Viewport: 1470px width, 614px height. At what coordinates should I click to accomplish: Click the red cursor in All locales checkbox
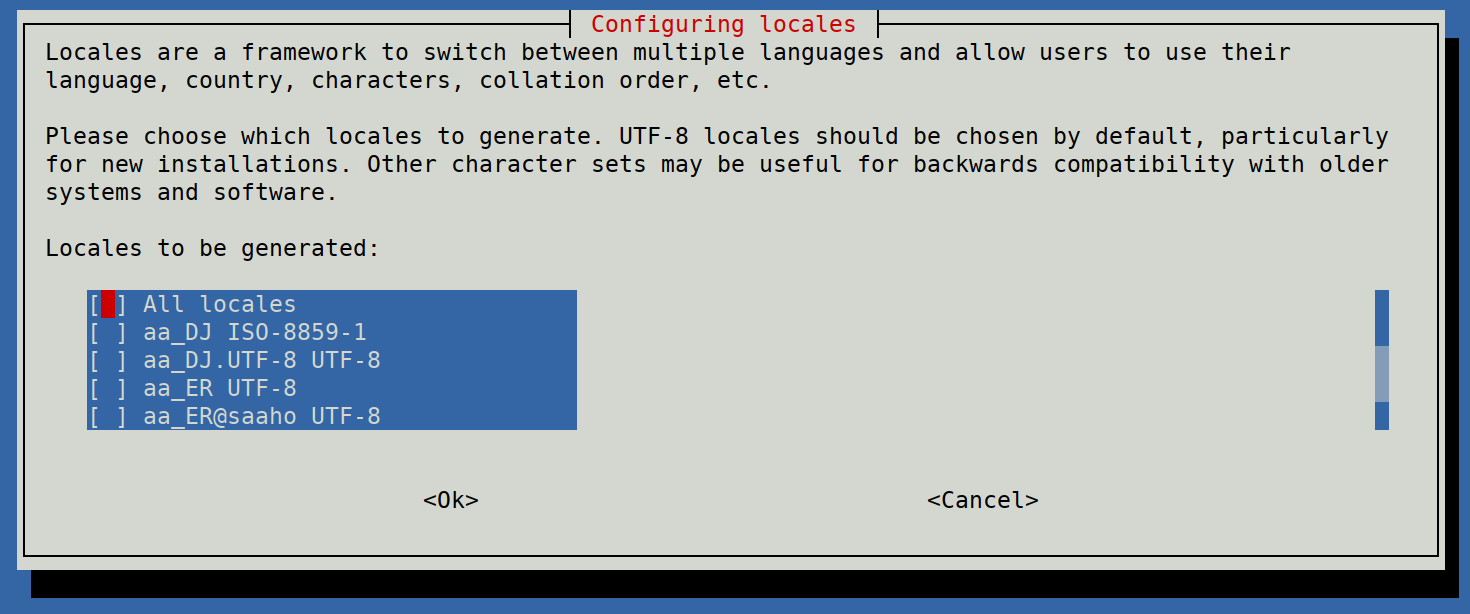tap(108, 304)
